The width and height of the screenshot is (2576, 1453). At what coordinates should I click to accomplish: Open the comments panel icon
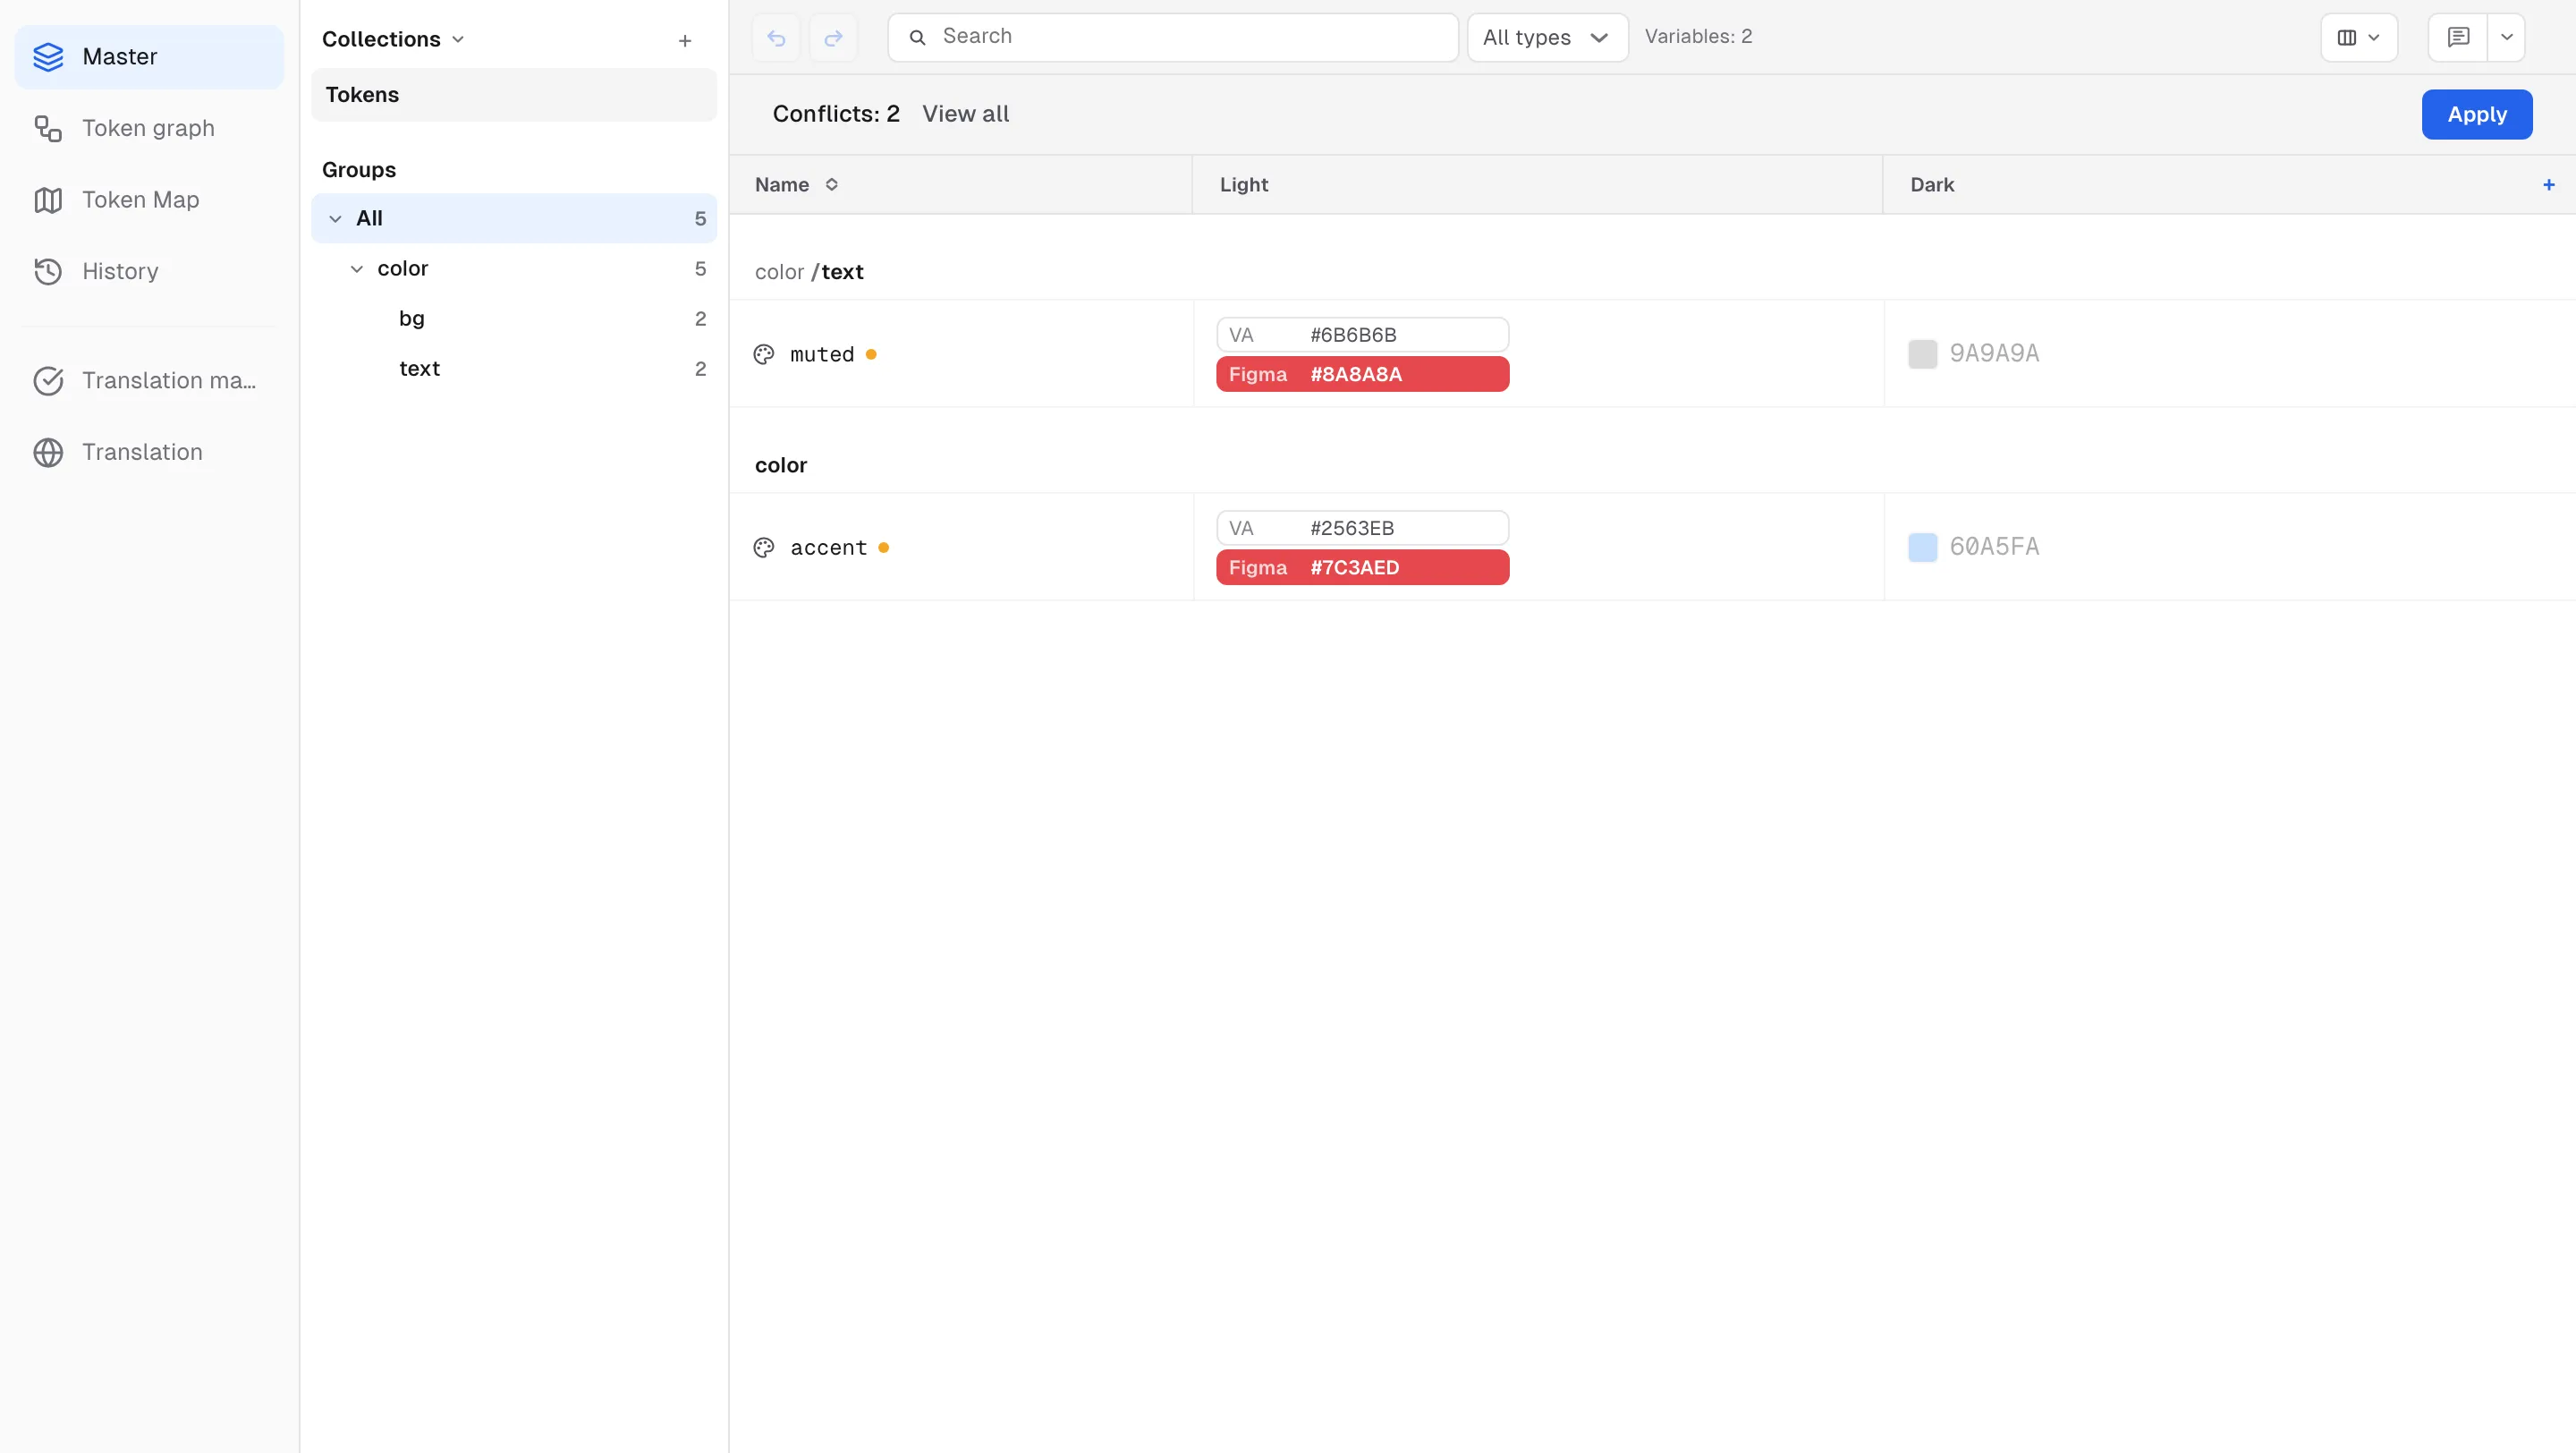(x=2458, y=38)
